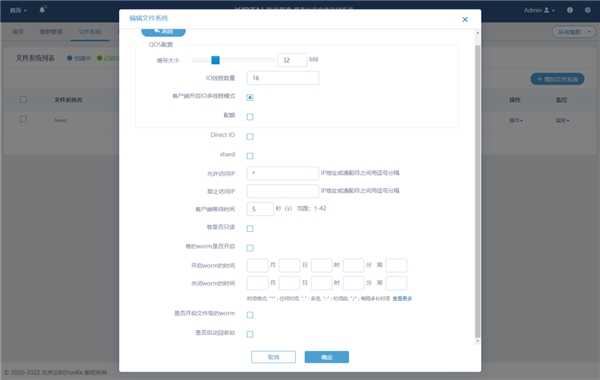Click 关闭worm的时间 hour field
Image resolution: width=600 pixels, height=380 pixels.
point(321,283)
